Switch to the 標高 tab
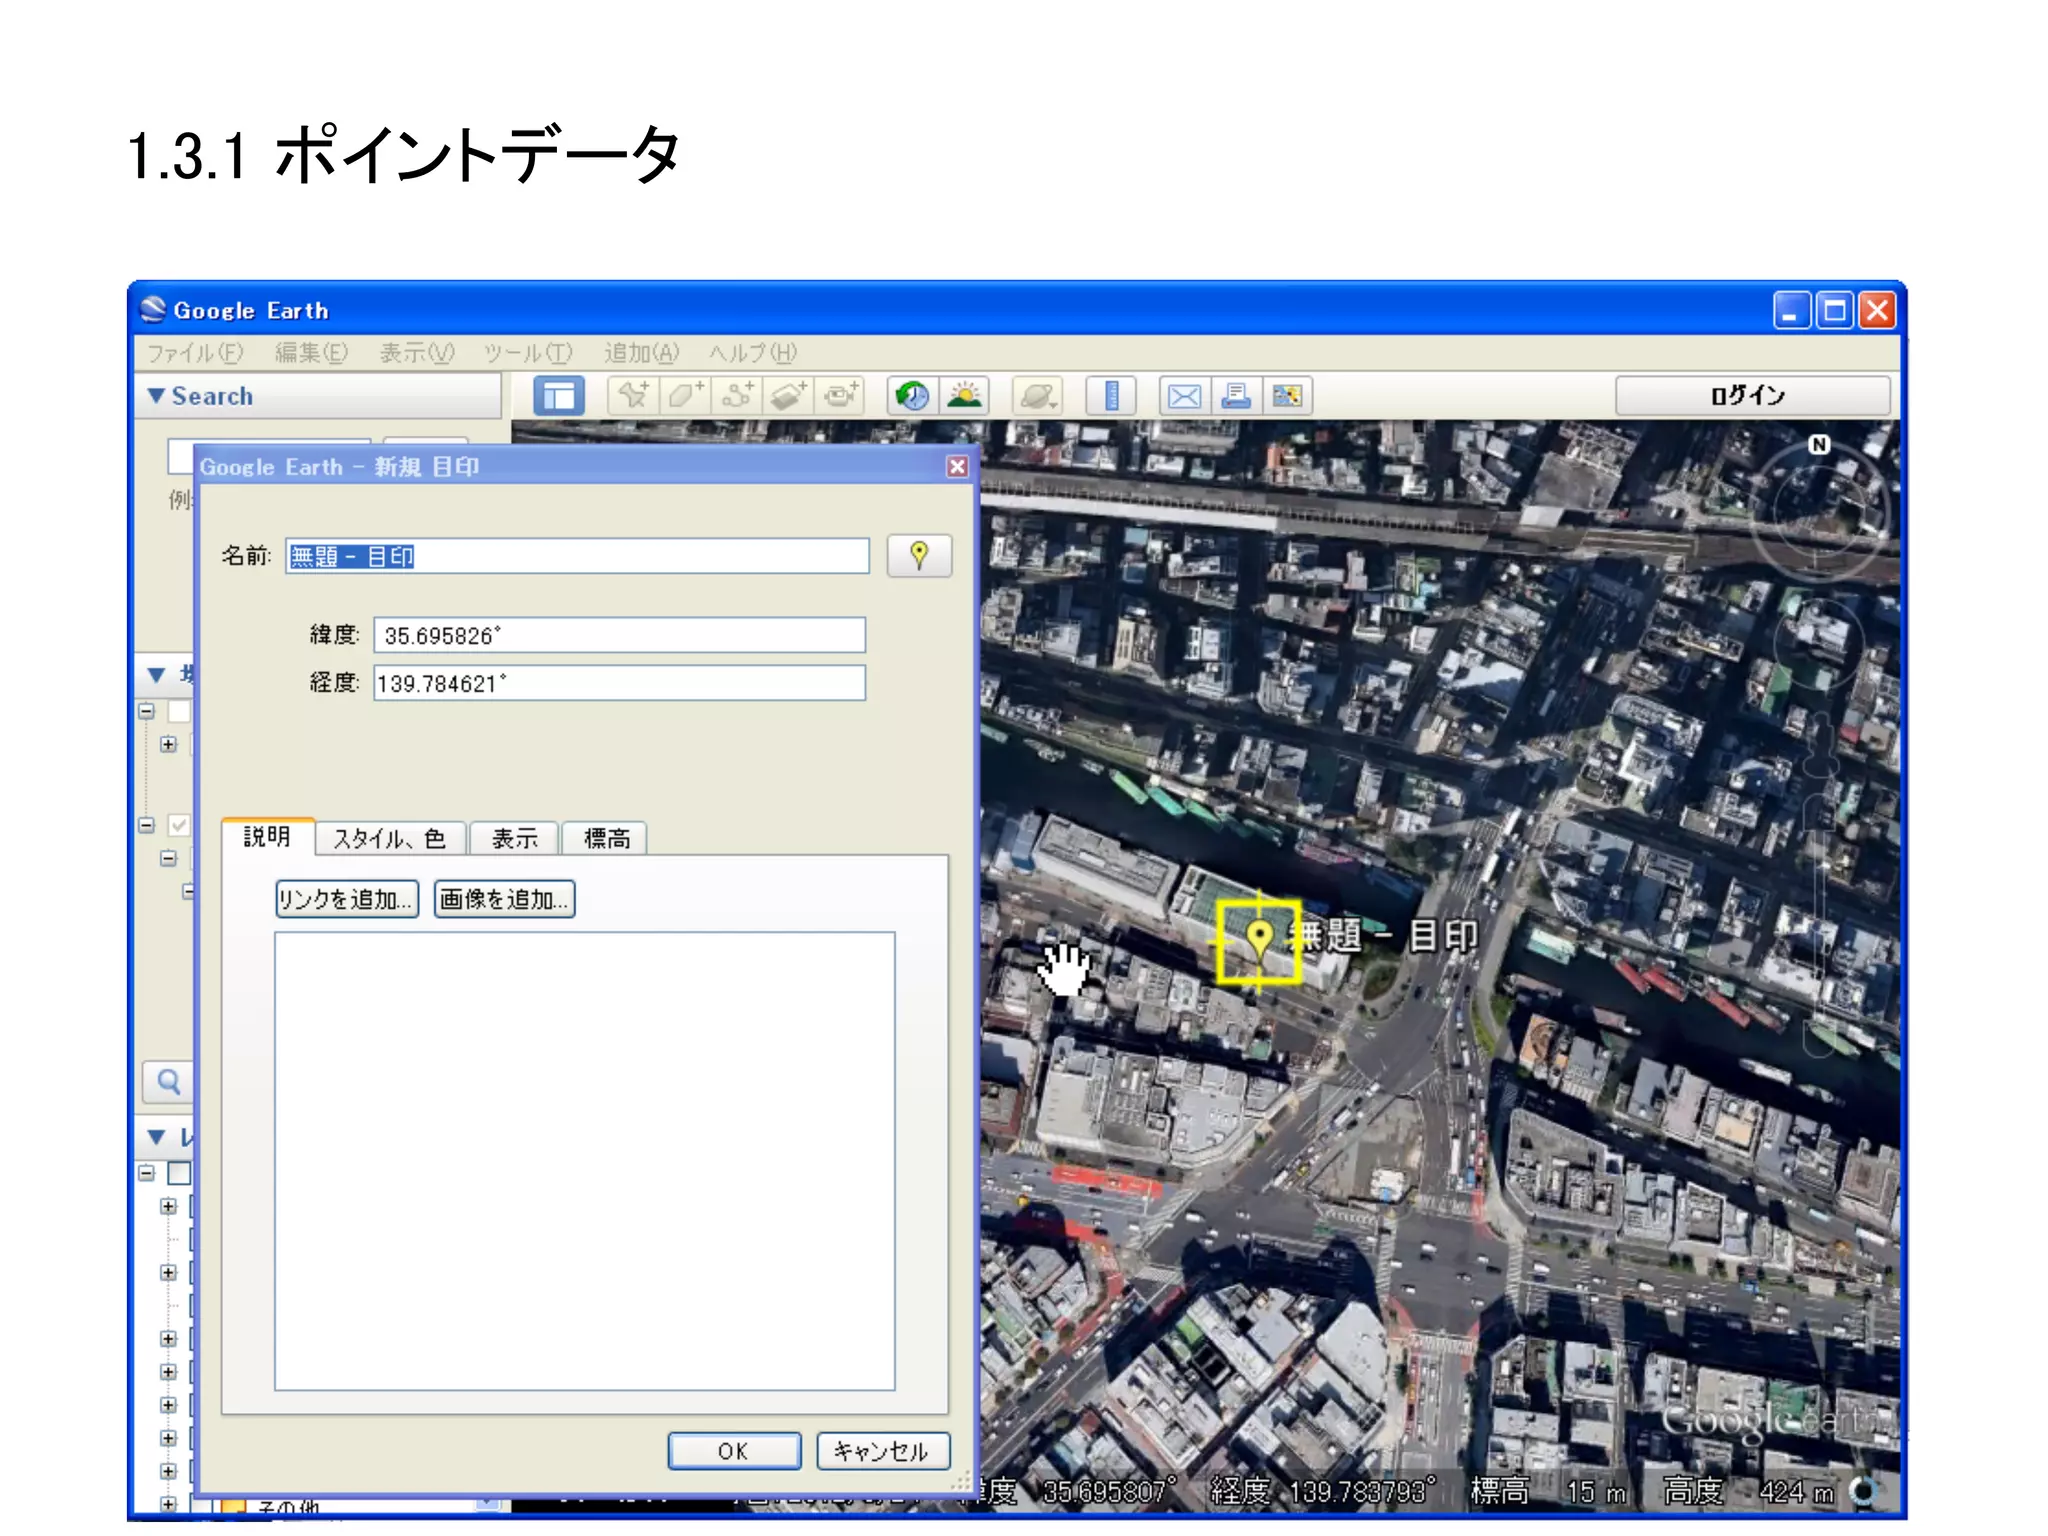The height and width of the screenshot is (1536, 2048). pyautogui.click(x=605, y=838)
